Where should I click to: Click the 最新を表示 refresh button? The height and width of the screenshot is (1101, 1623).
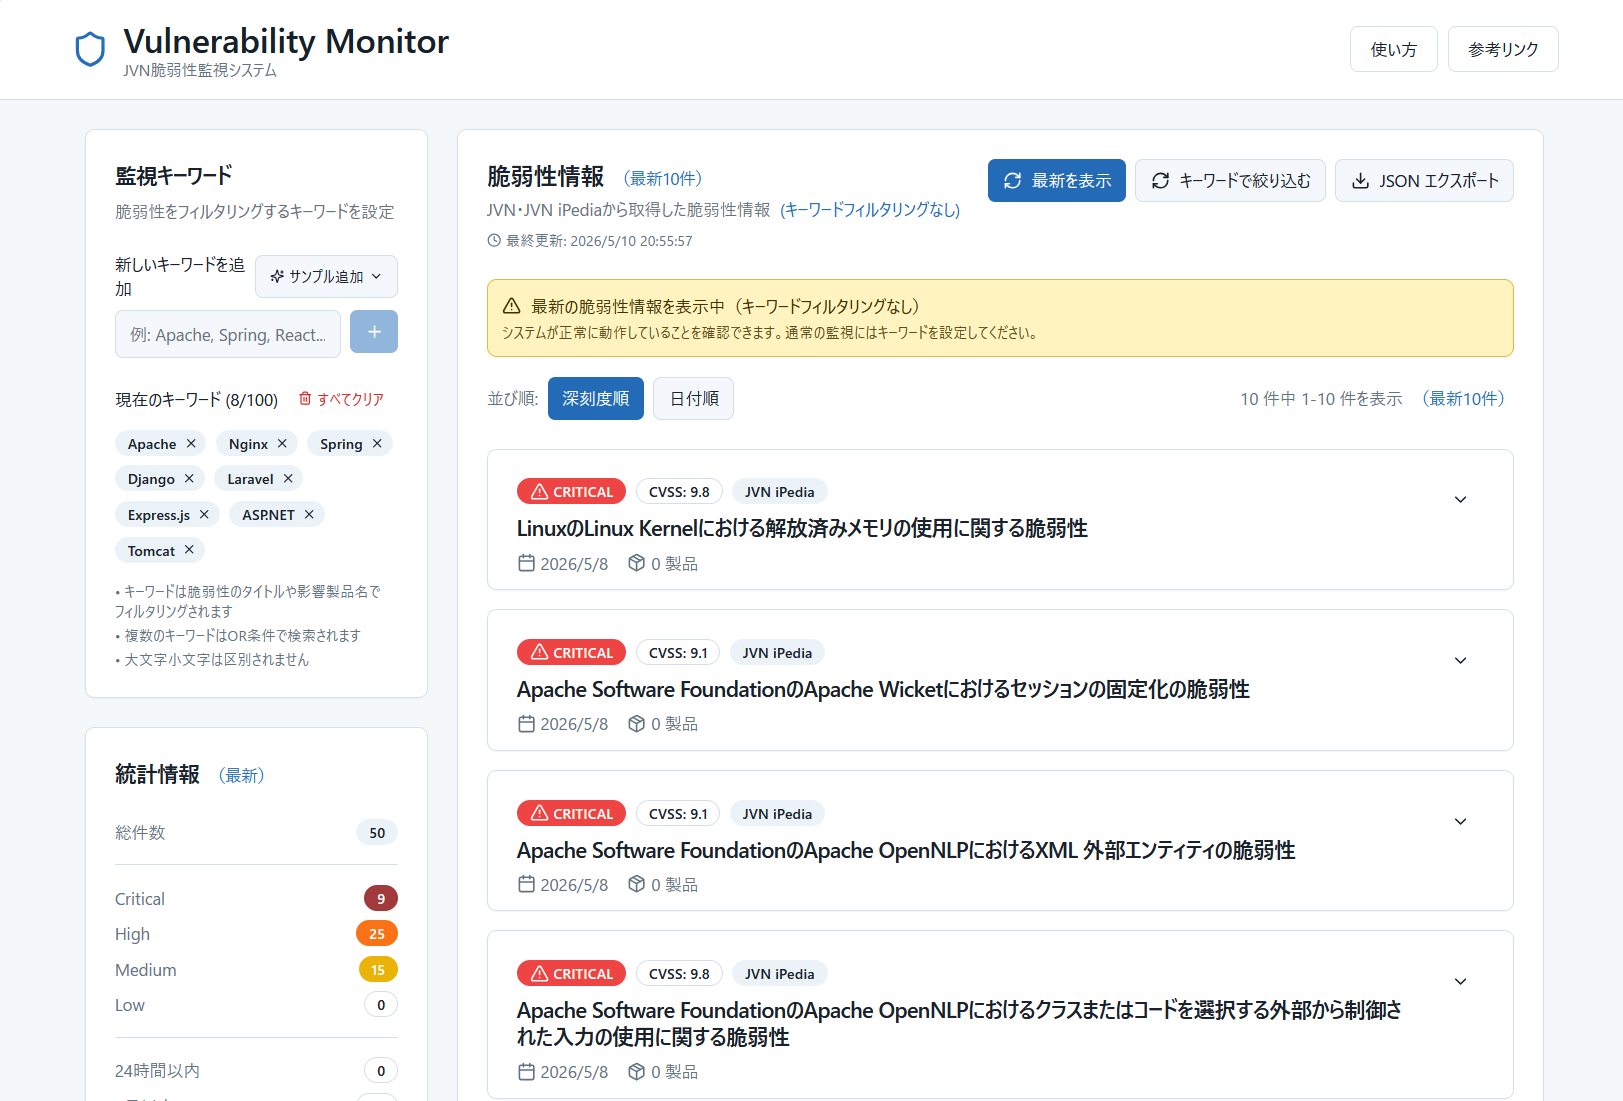(x=1056, y=180)
